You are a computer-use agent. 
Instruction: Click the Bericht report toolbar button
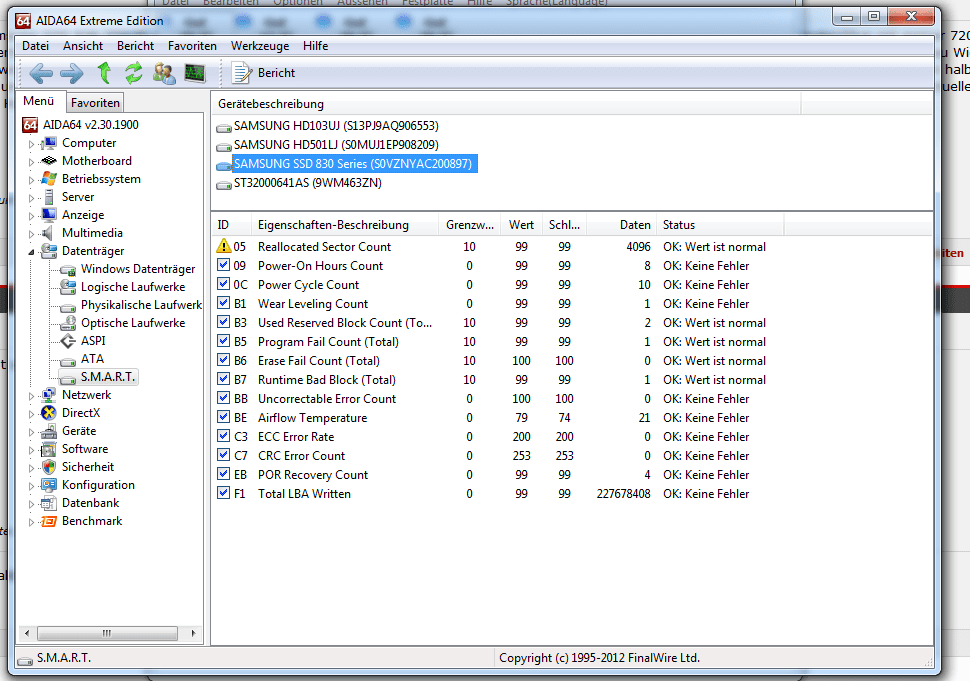tap(264, 73)
